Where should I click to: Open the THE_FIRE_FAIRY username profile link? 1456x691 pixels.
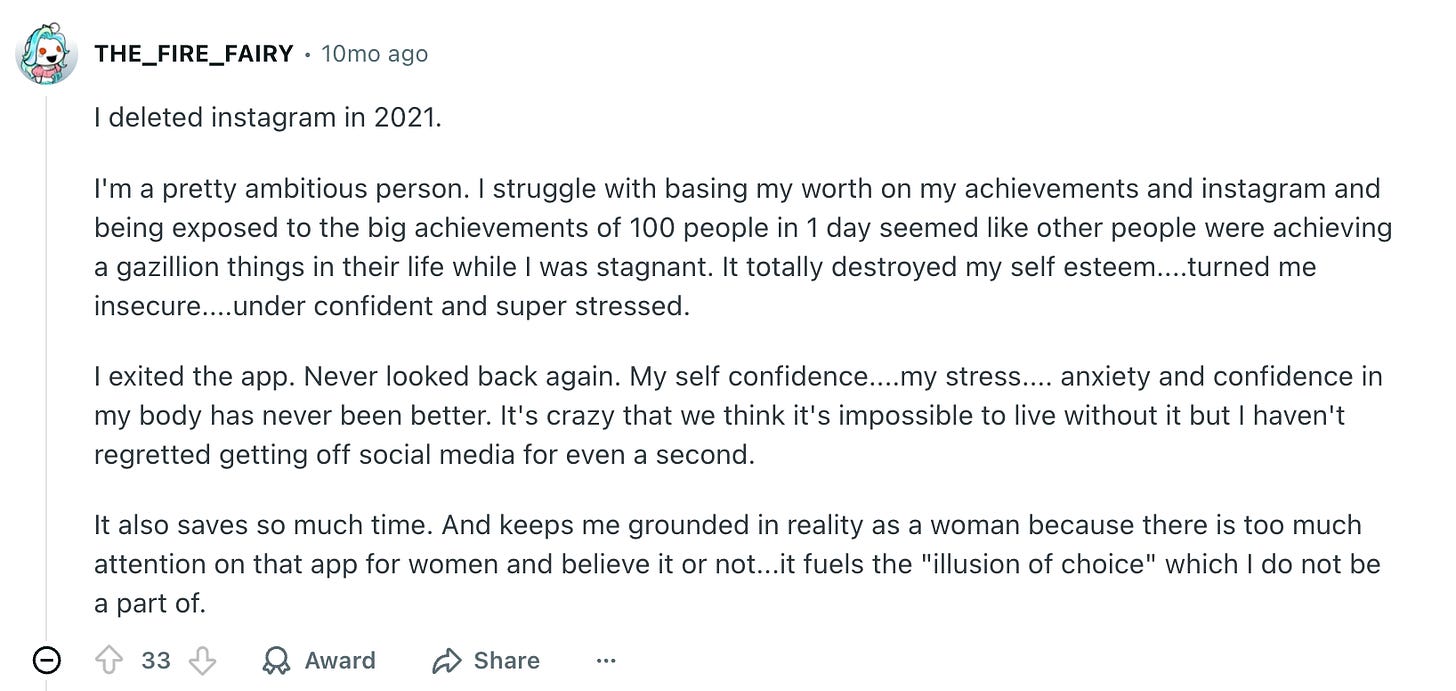[193, 54]
